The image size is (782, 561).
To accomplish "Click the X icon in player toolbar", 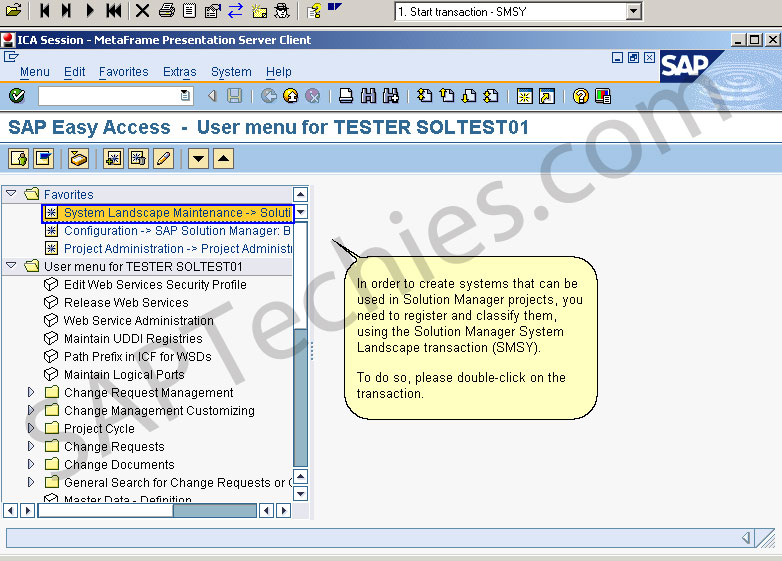I will pos(143,10).
